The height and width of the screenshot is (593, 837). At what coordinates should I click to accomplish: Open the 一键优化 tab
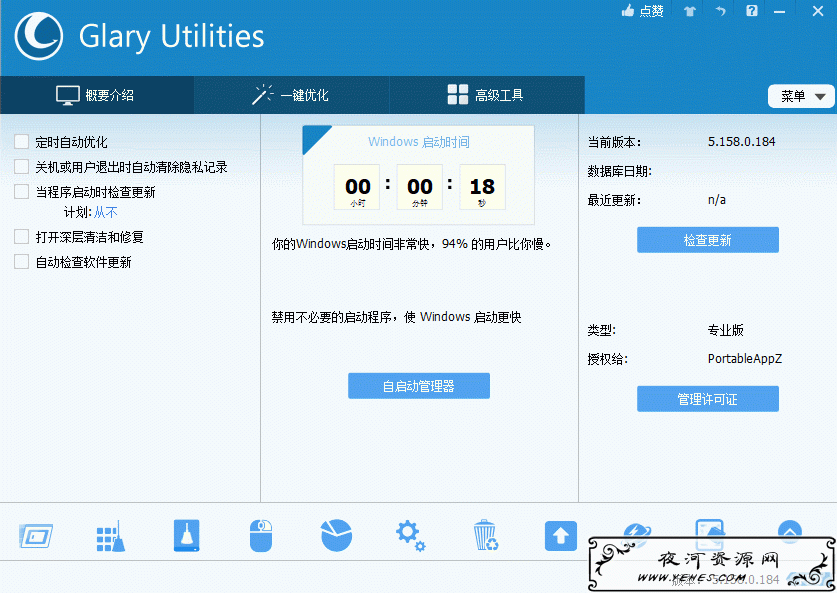291,95
